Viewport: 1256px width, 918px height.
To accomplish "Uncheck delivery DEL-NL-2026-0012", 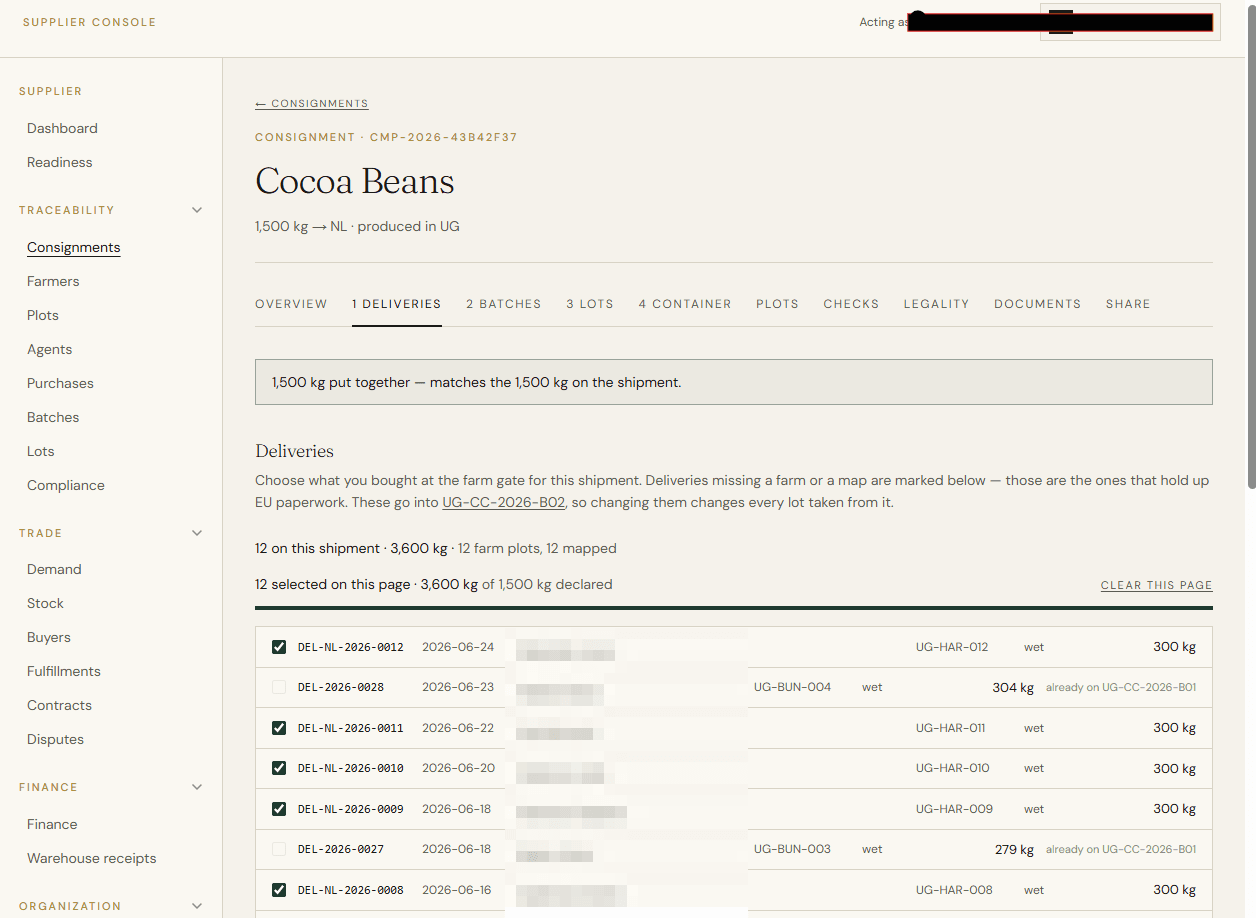I will click(279, 647).
